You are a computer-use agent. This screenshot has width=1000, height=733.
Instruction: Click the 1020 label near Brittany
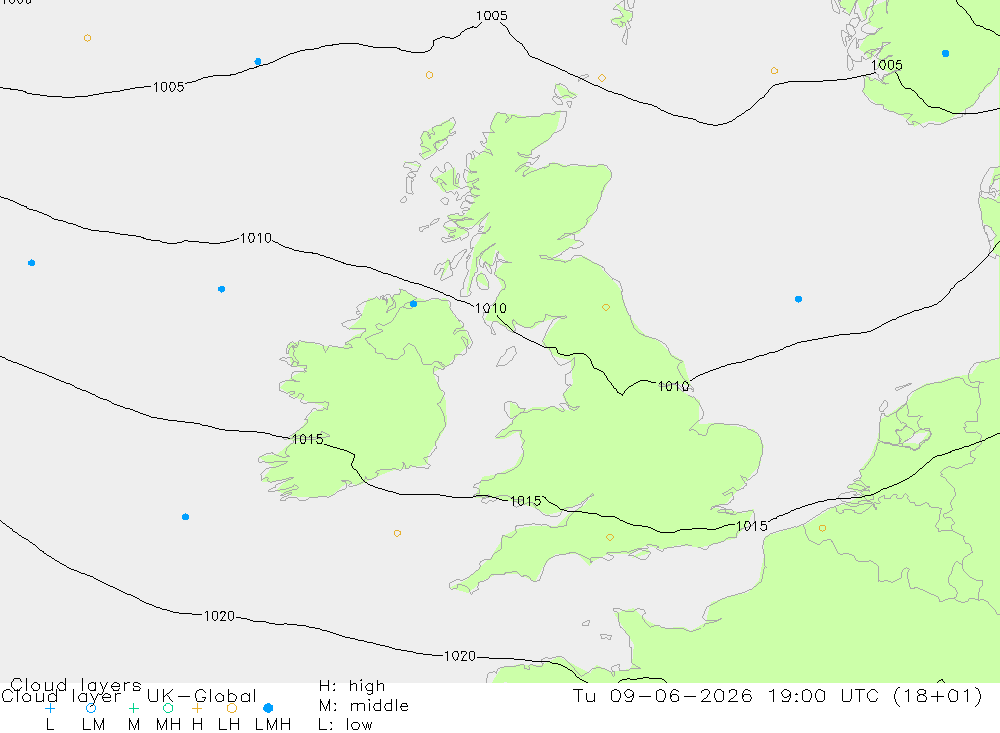point(460,656)
